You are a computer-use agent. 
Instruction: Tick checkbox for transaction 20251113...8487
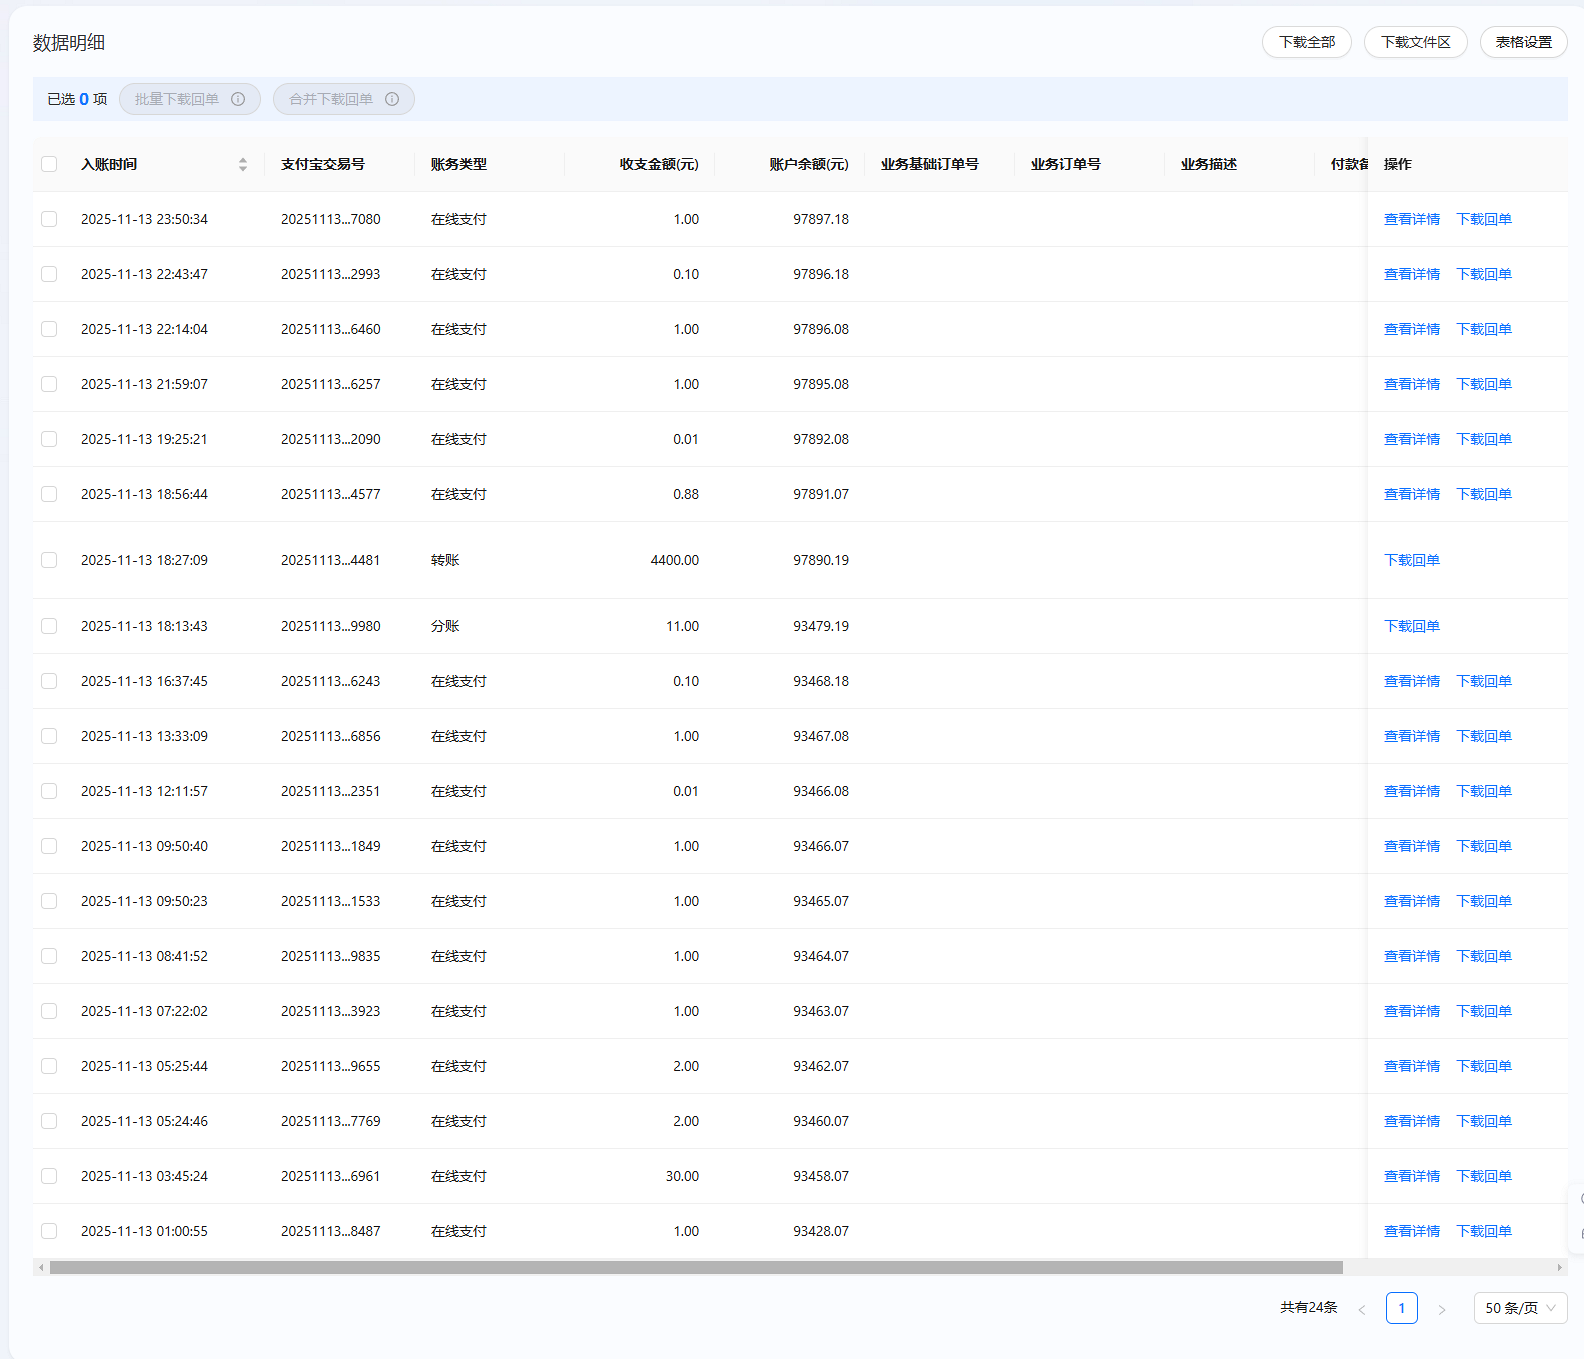(49, 1231)
